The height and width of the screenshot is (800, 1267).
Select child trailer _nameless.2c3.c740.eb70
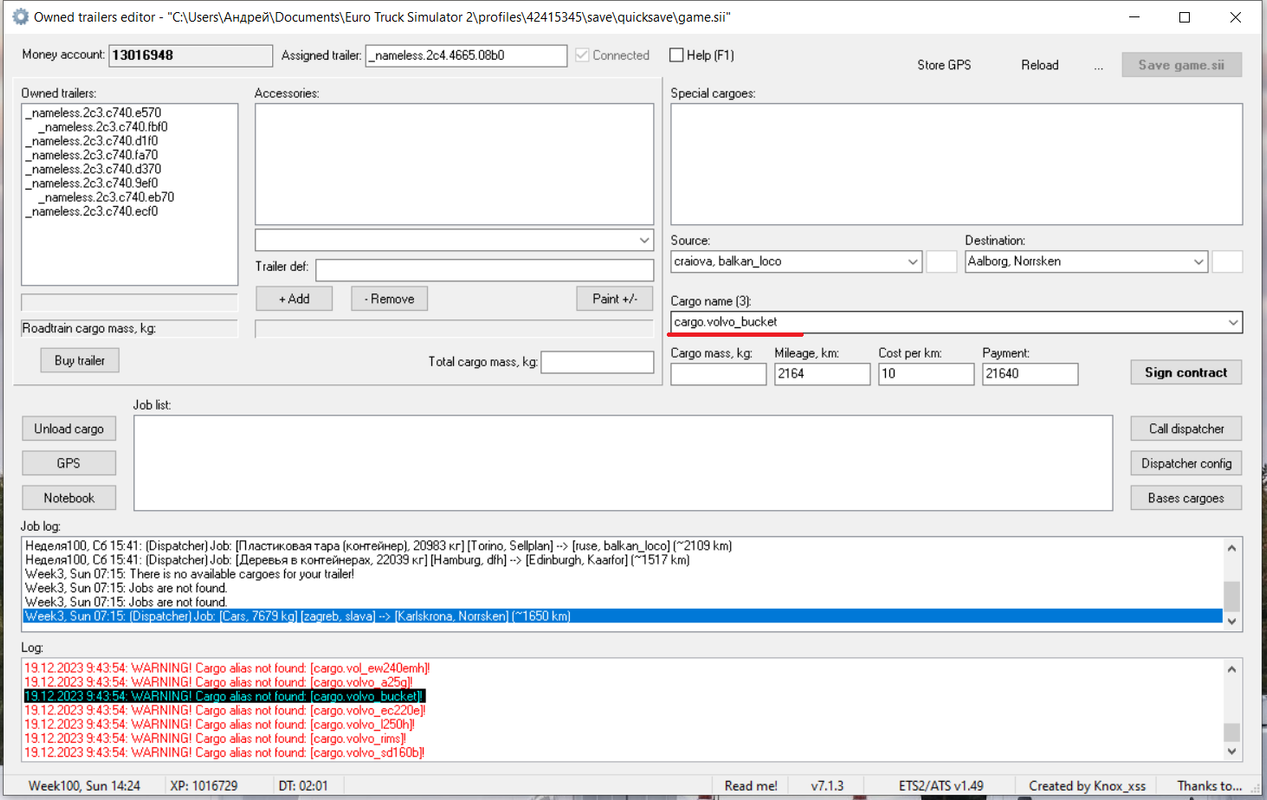point(106,197)
